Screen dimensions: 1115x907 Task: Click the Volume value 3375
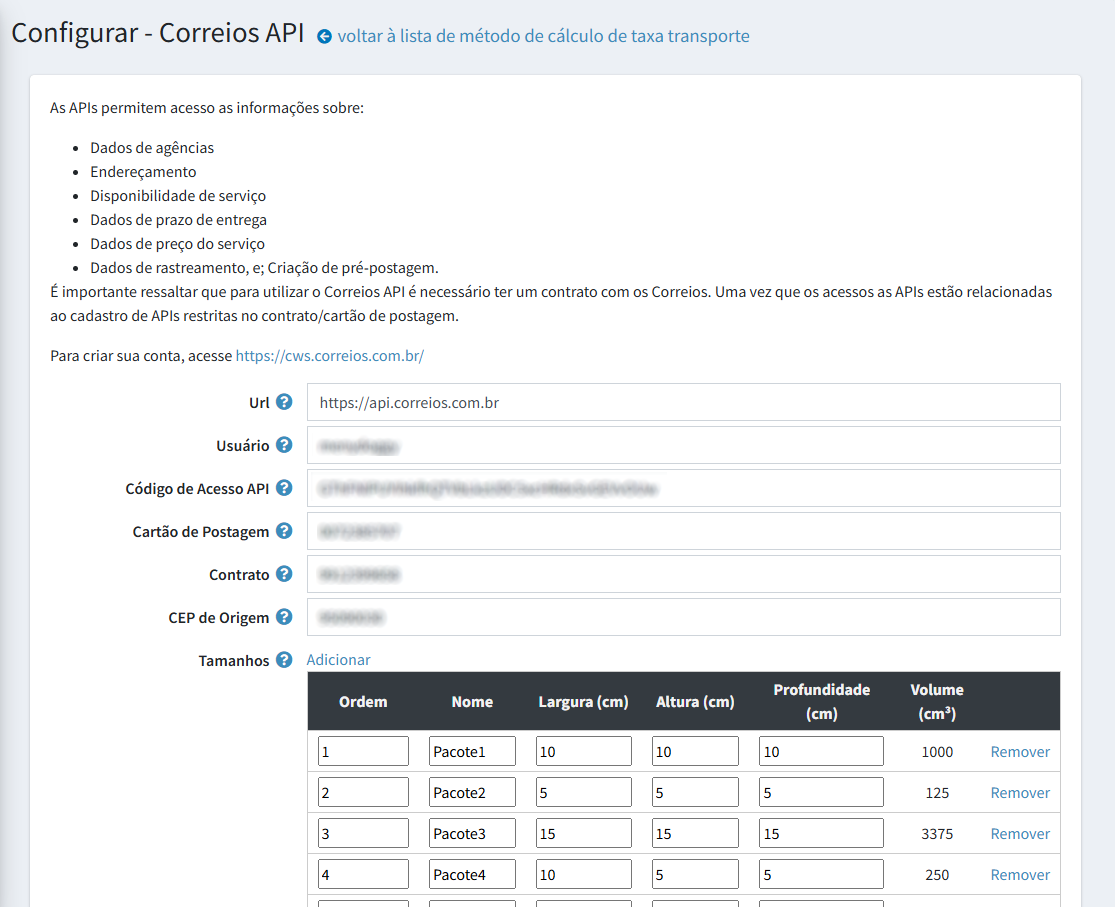pos(937,834)
